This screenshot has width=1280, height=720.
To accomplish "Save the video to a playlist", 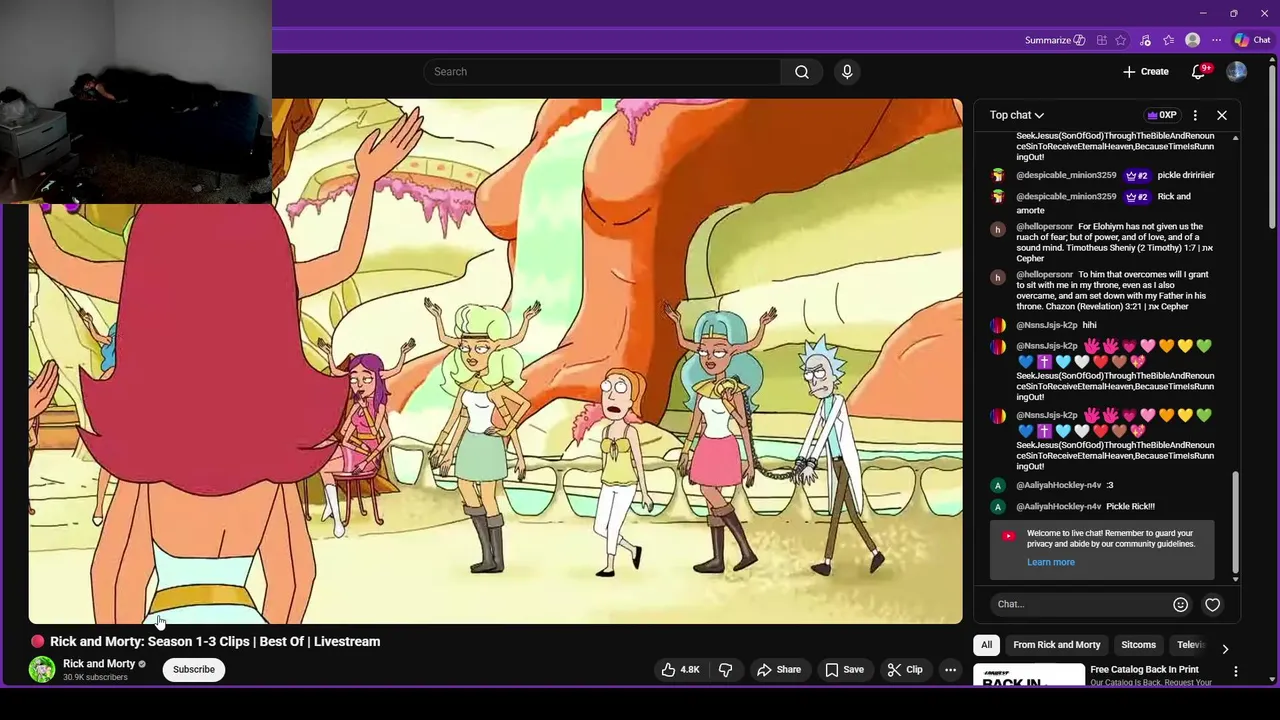I will tap(845, 670).
